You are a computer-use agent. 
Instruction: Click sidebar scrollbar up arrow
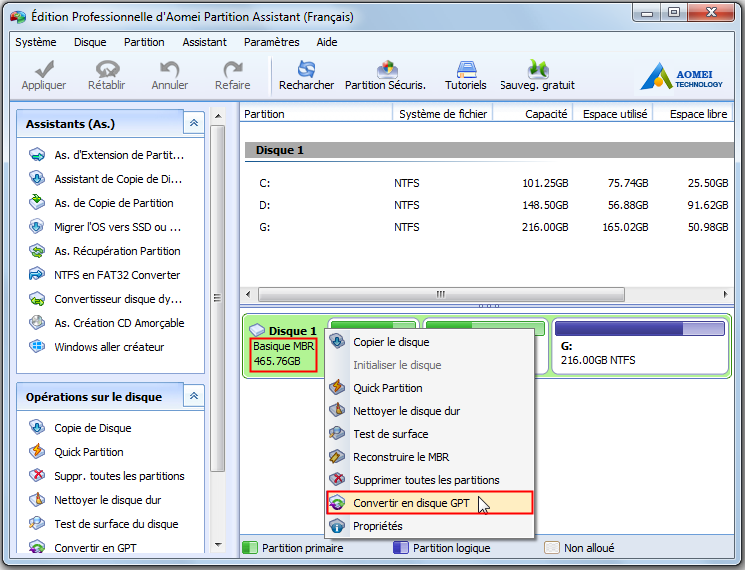(x=218, y=116)
